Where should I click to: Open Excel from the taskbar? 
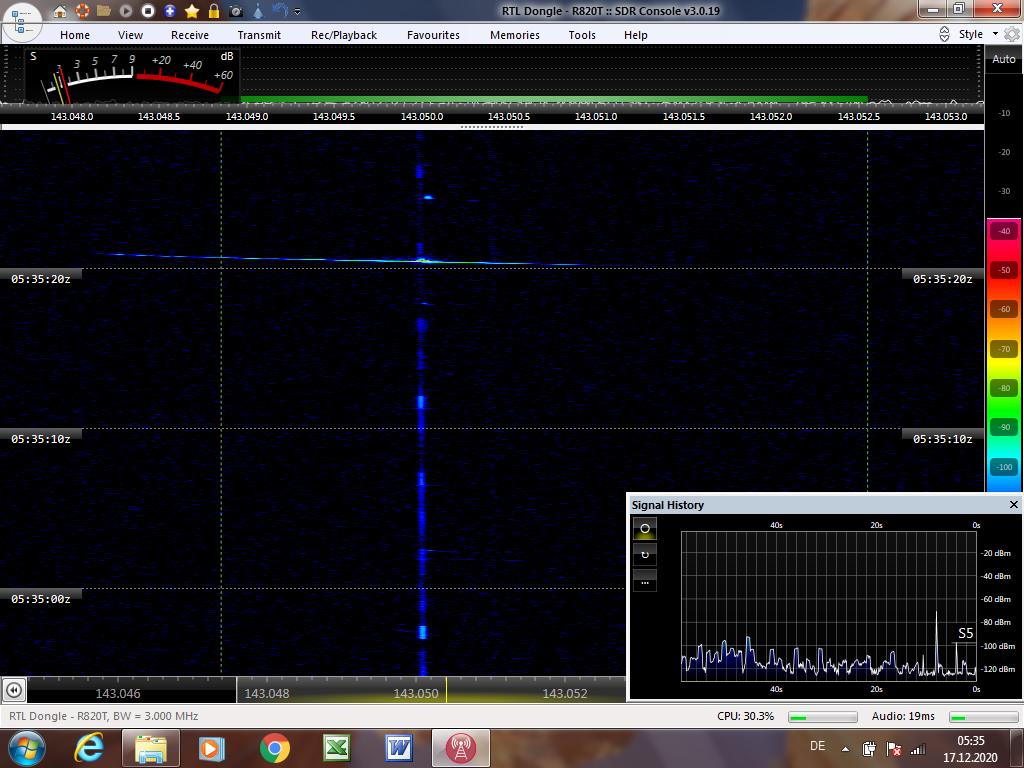pos(336,748)
